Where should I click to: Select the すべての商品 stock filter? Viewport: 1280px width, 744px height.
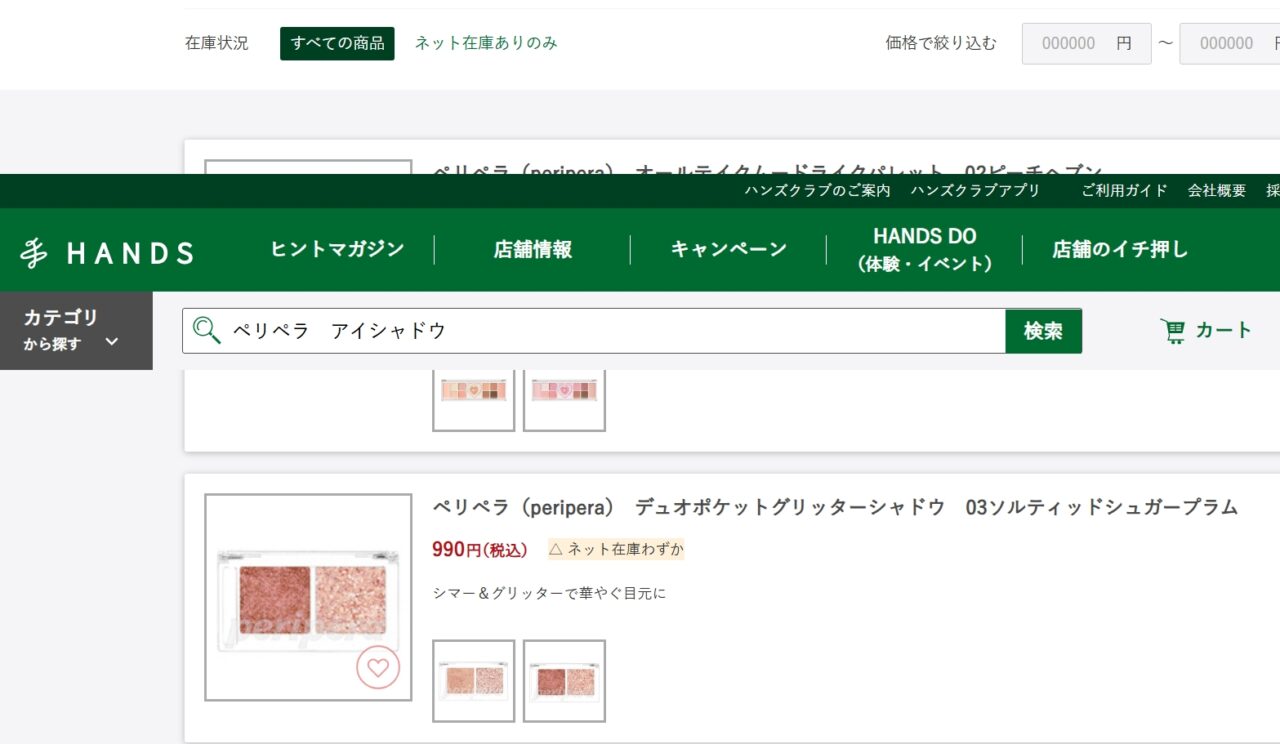337,43
